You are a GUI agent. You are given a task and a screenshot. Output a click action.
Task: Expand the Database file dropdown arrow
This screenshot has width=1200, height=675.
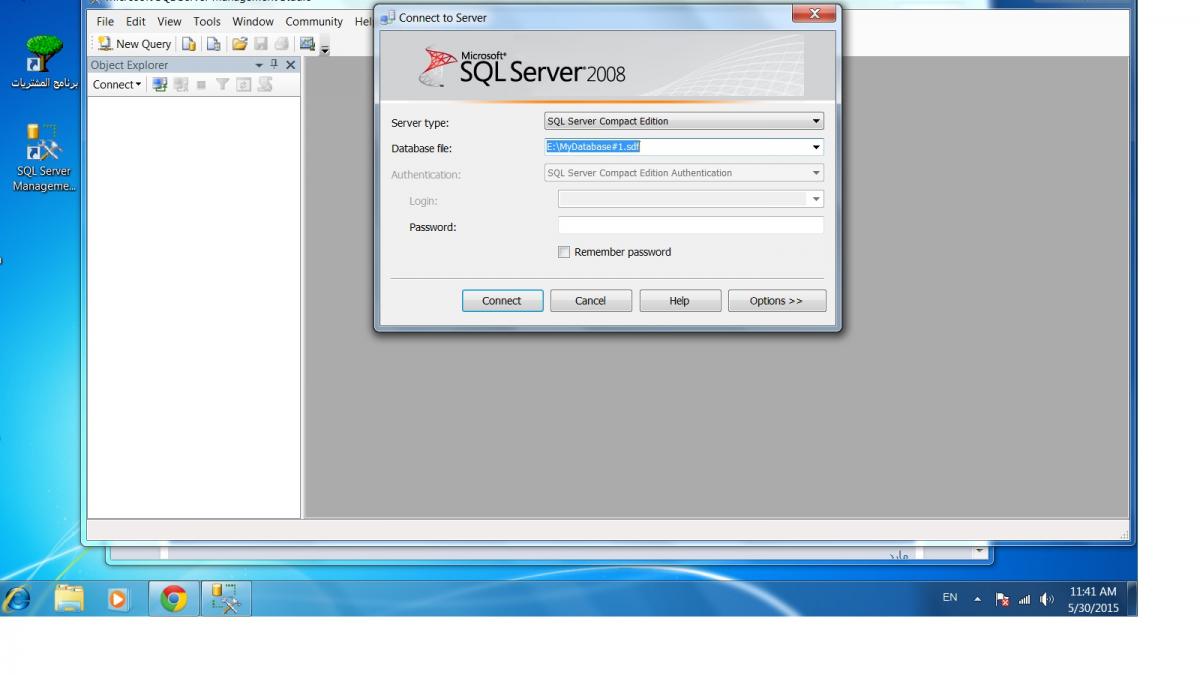pyautogui.click(x=816, y=147)
